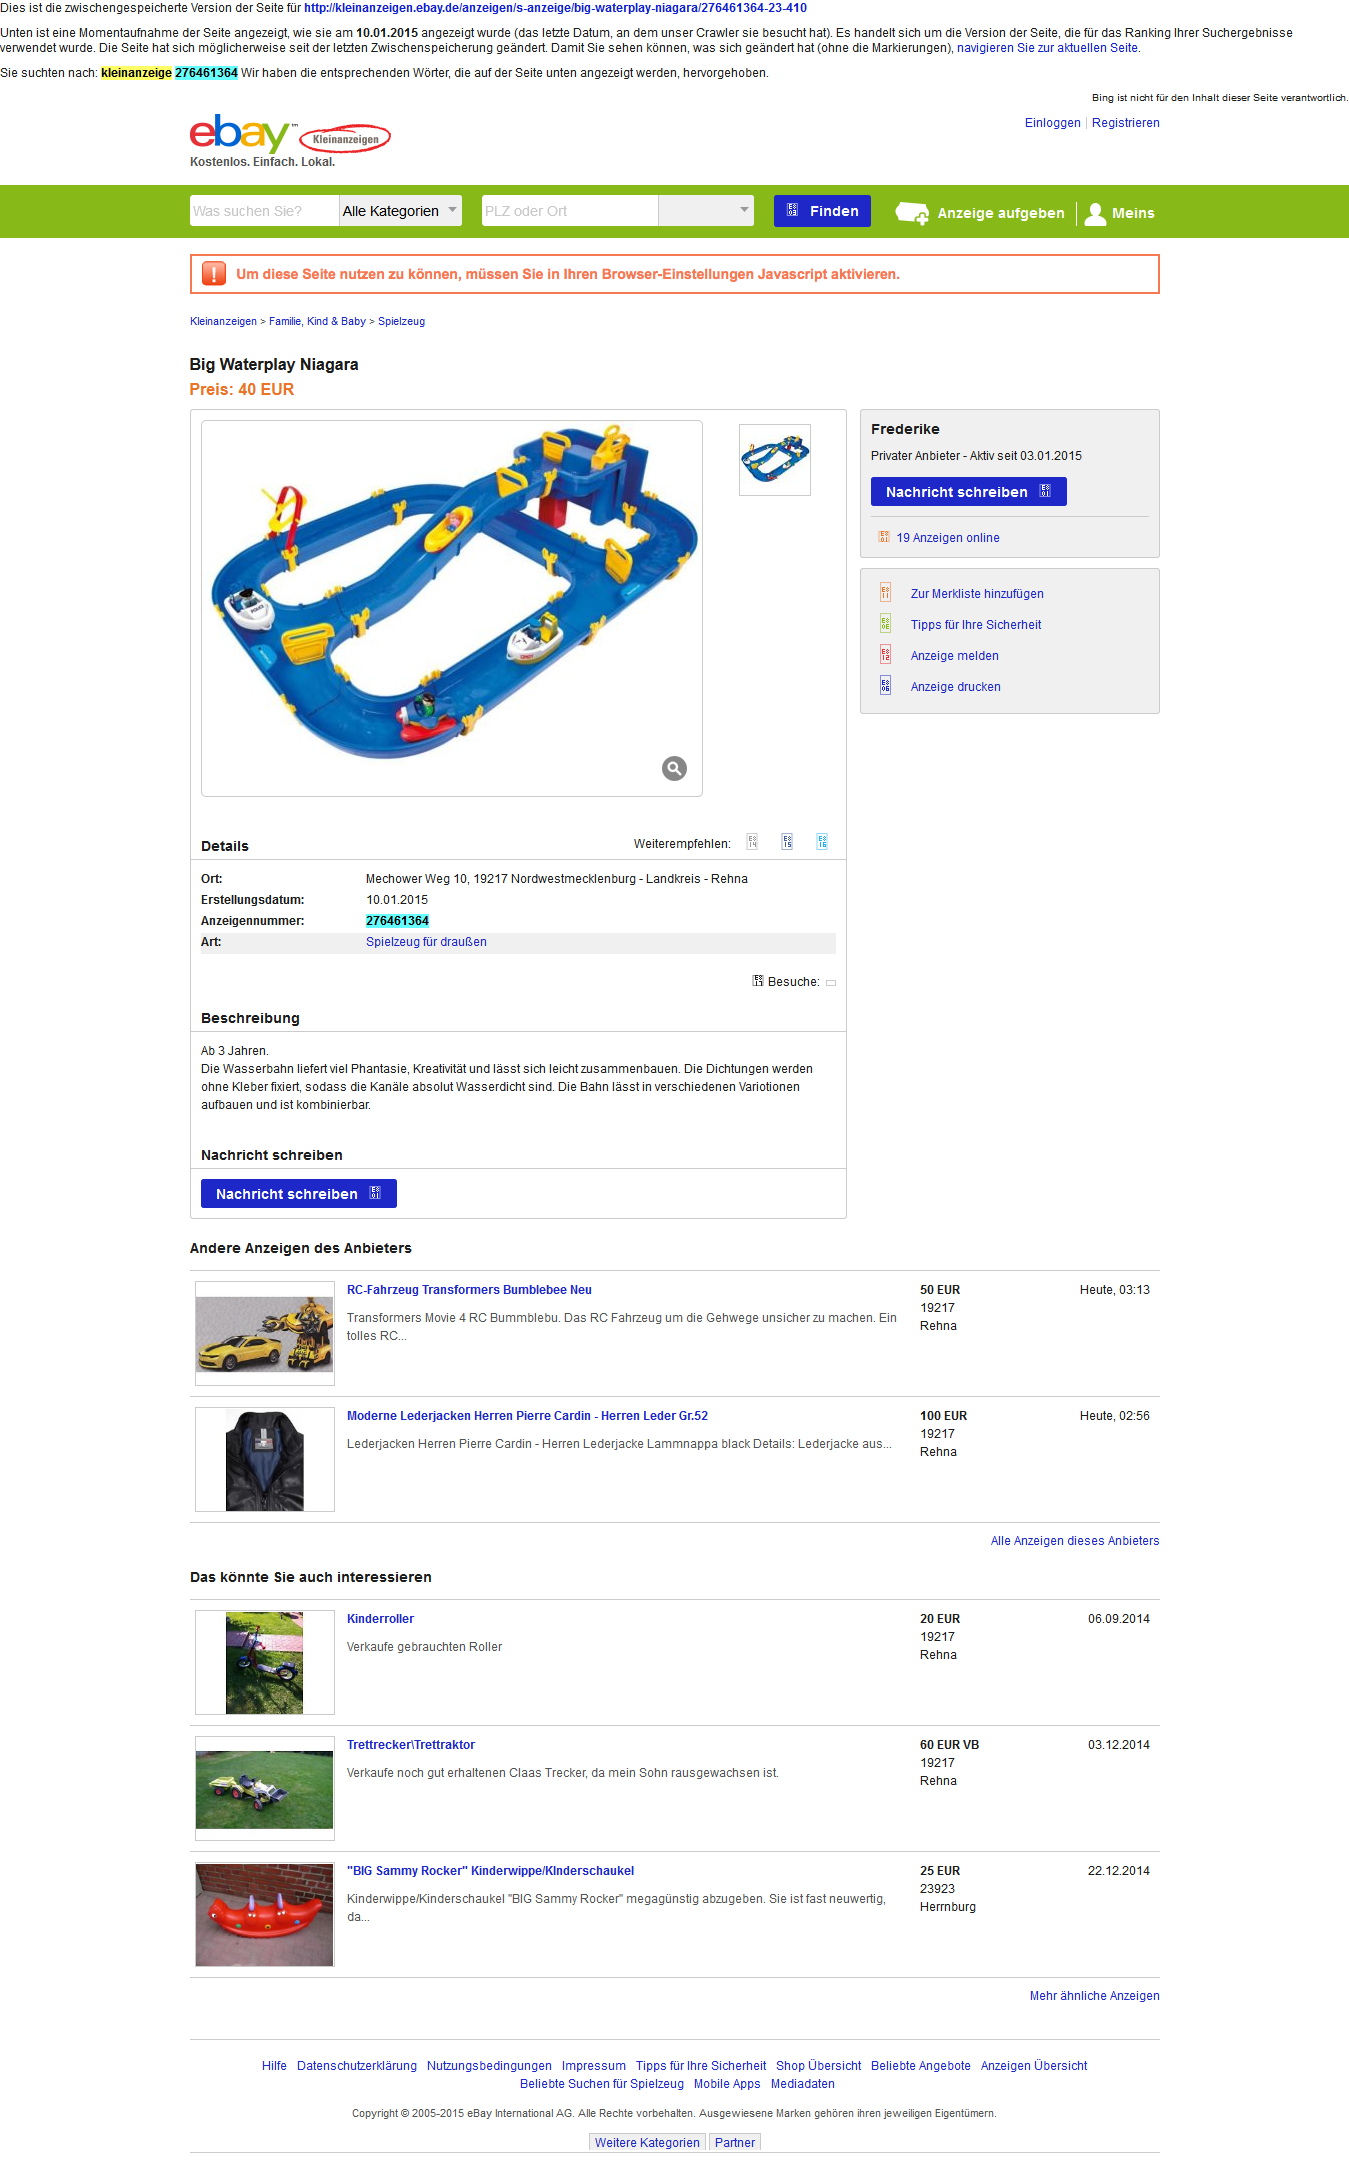The image size is (1349, 2173).
Task: Click the eBay Kleinanzeigen logo
Action: (290, 135)
